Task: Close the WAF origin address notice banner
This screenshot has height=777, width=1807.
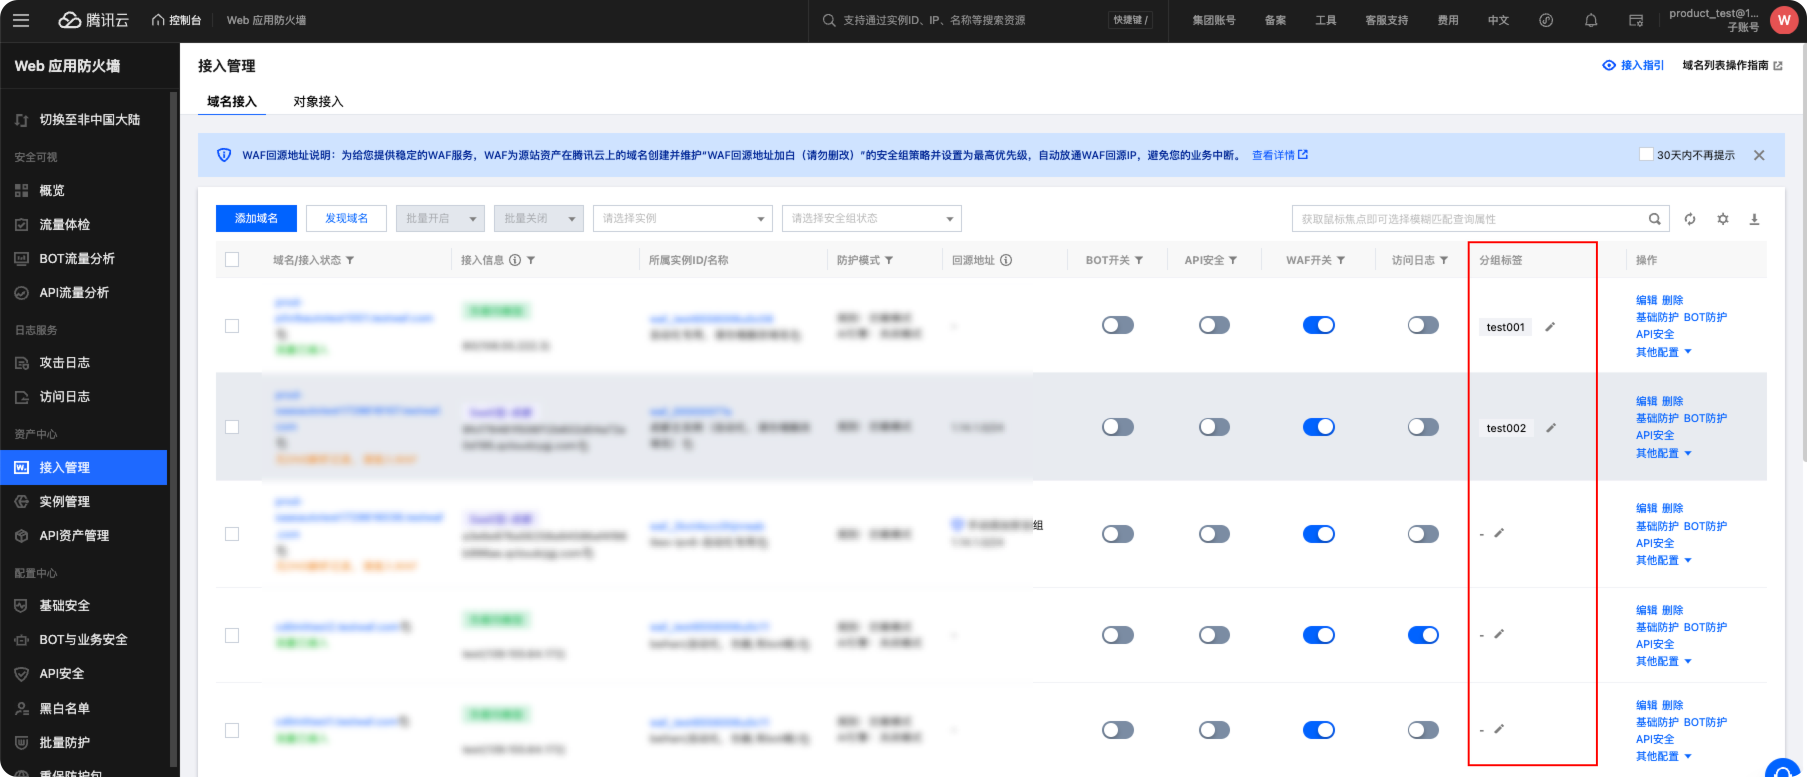Action: [x=1759, y=155]
